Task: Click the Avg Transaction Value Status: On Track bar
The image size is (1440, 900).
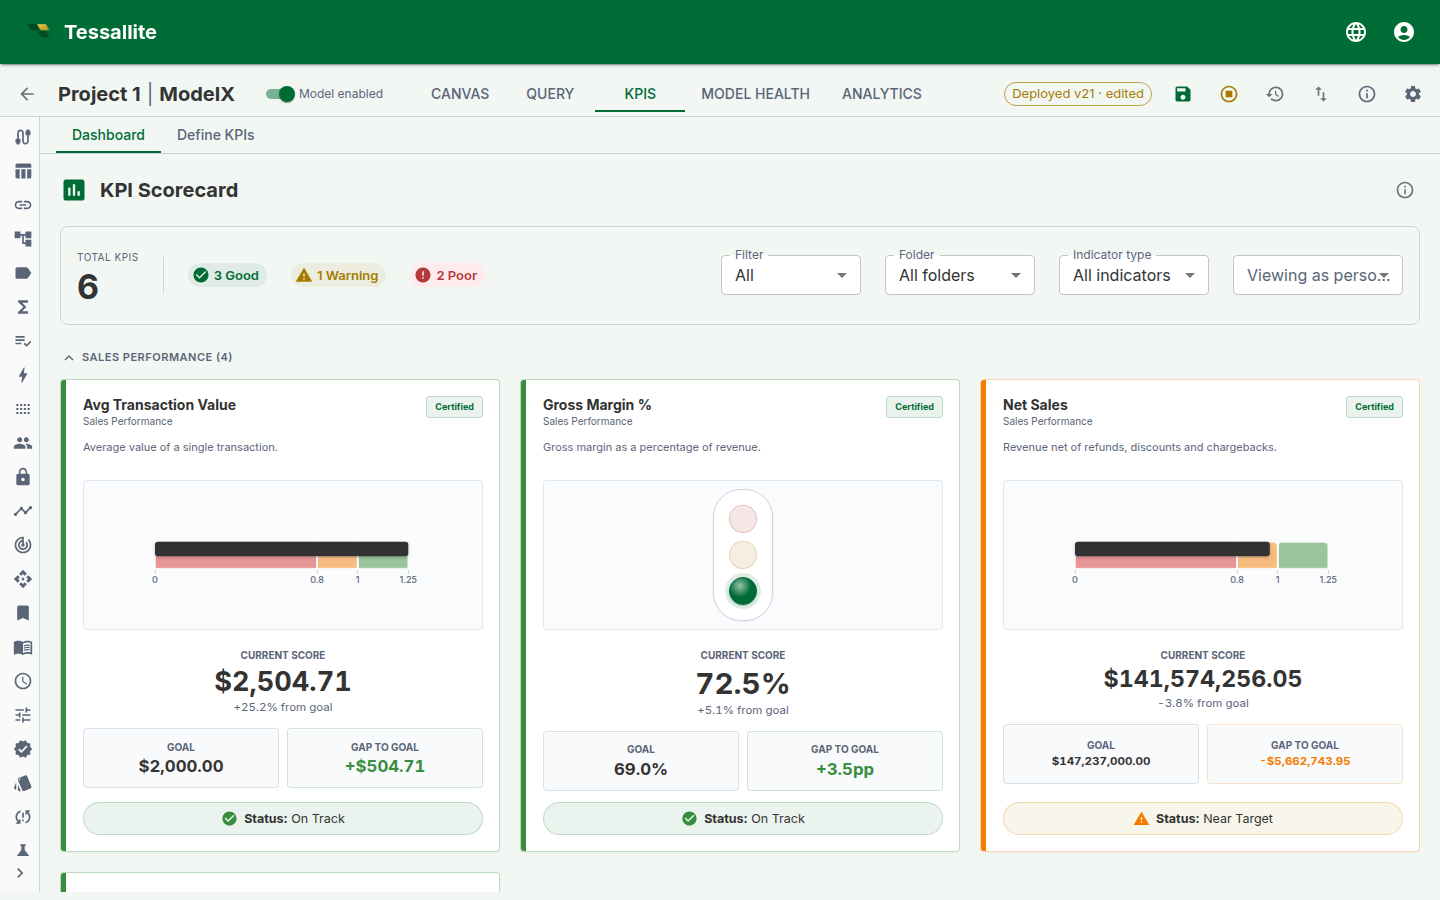Action: (283, 818)
